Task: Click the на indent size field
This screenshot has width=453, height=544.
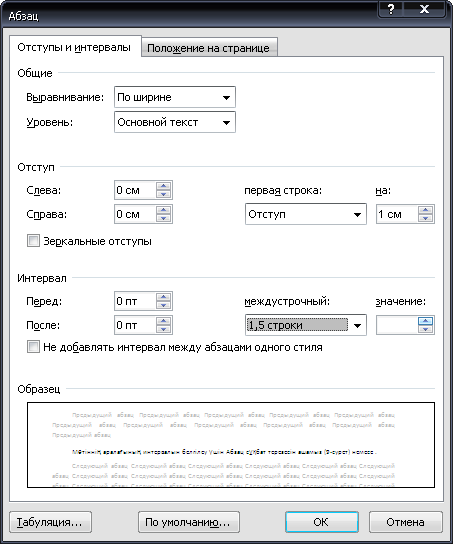Action: tap(397, 214)
